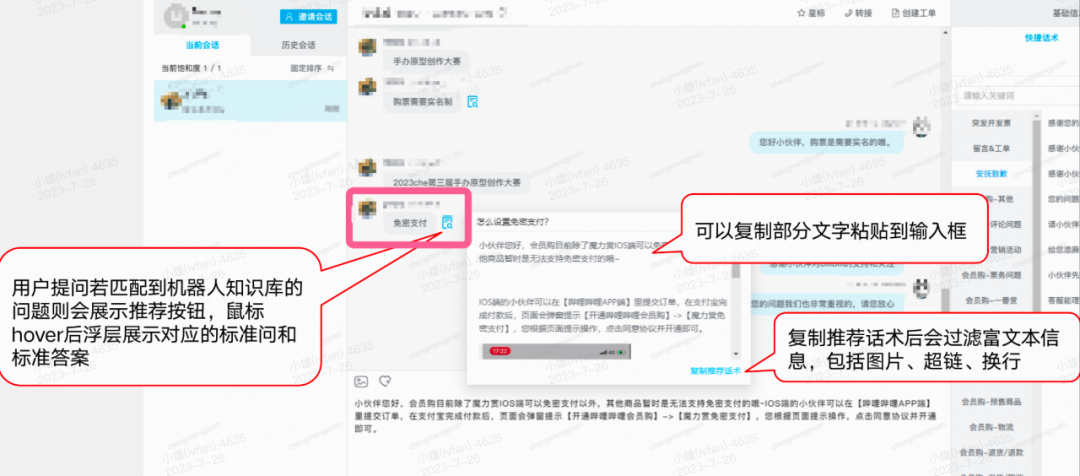Click the popup scrollbar down arrow
Image resolution: width=1080 pixels, height=476 pixels.
pos(736,354)
